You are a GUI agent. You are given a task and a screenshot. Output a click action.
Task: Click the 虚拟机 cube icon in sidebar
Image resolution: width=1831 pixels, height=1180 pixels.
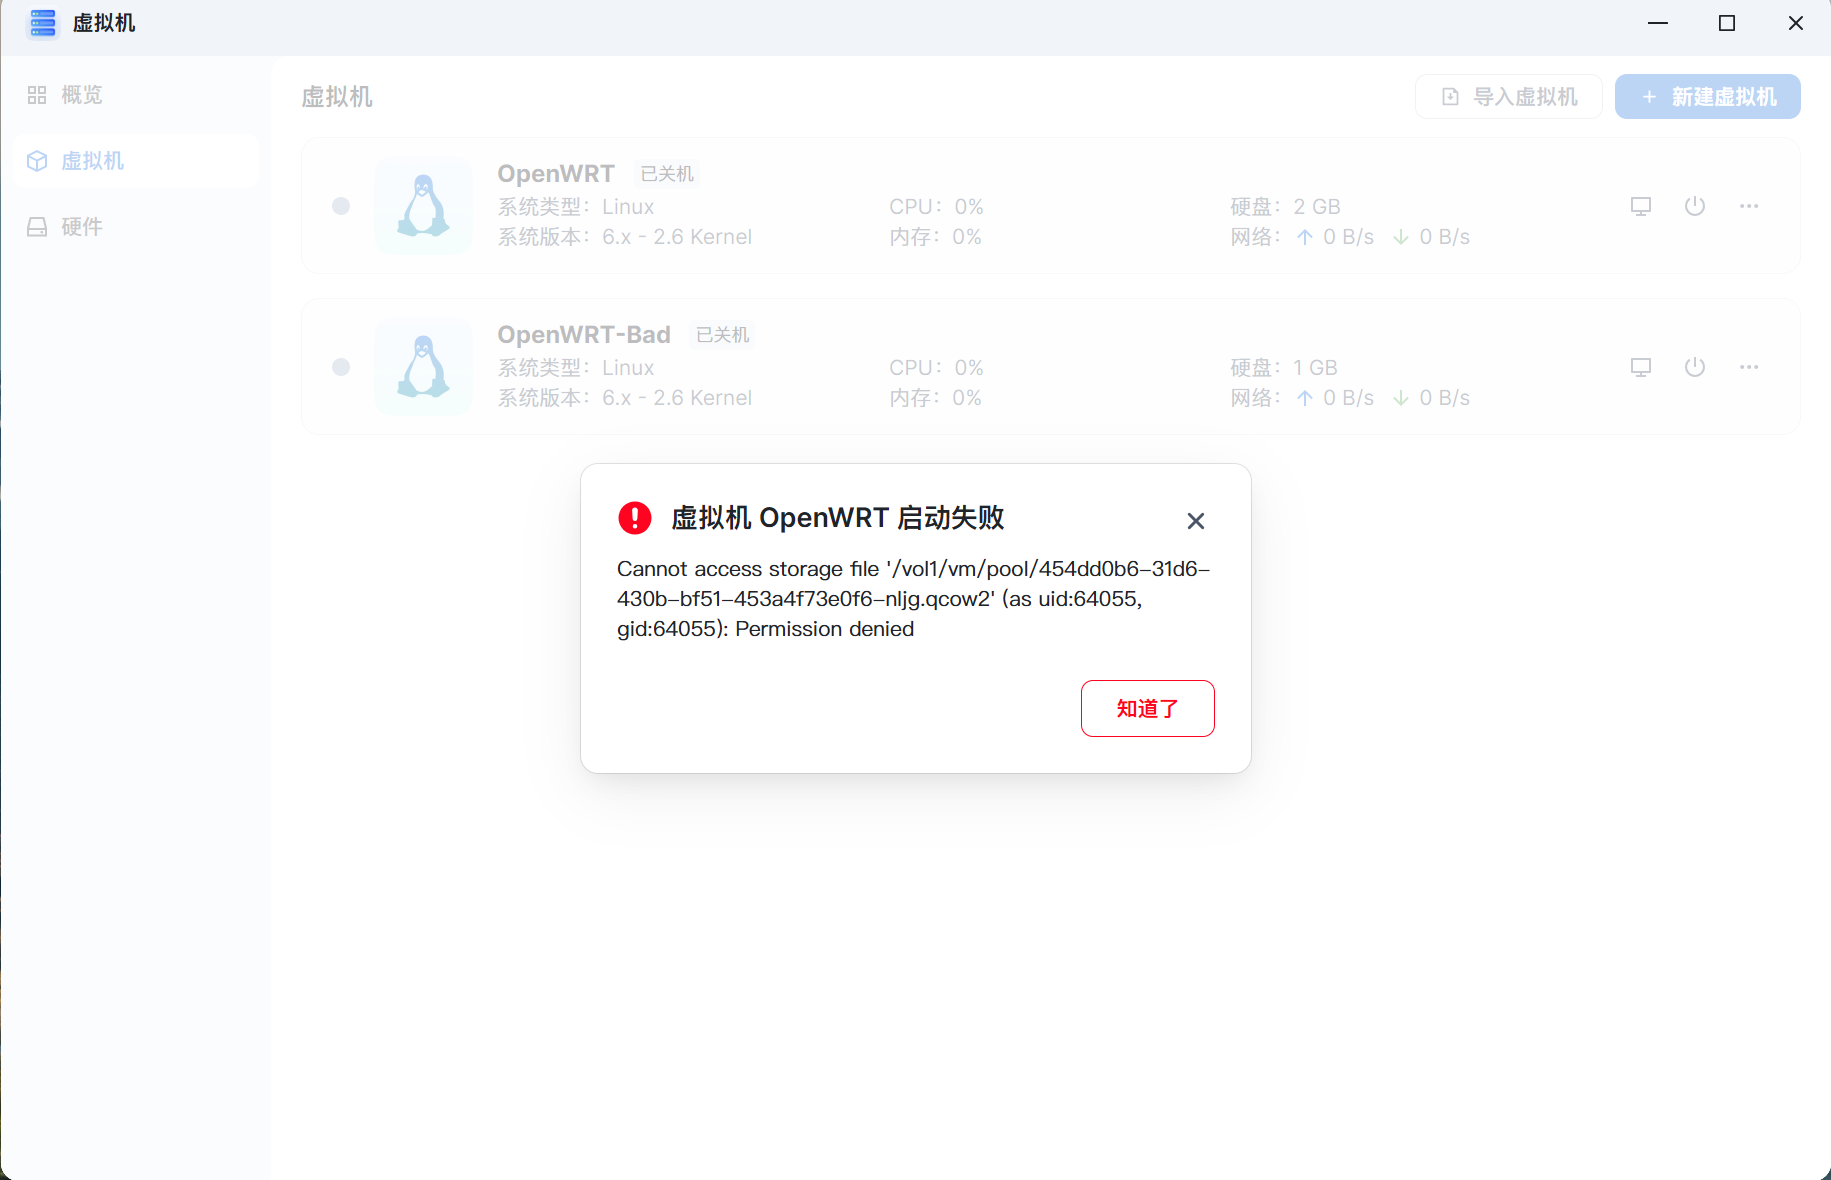(37, 161)
